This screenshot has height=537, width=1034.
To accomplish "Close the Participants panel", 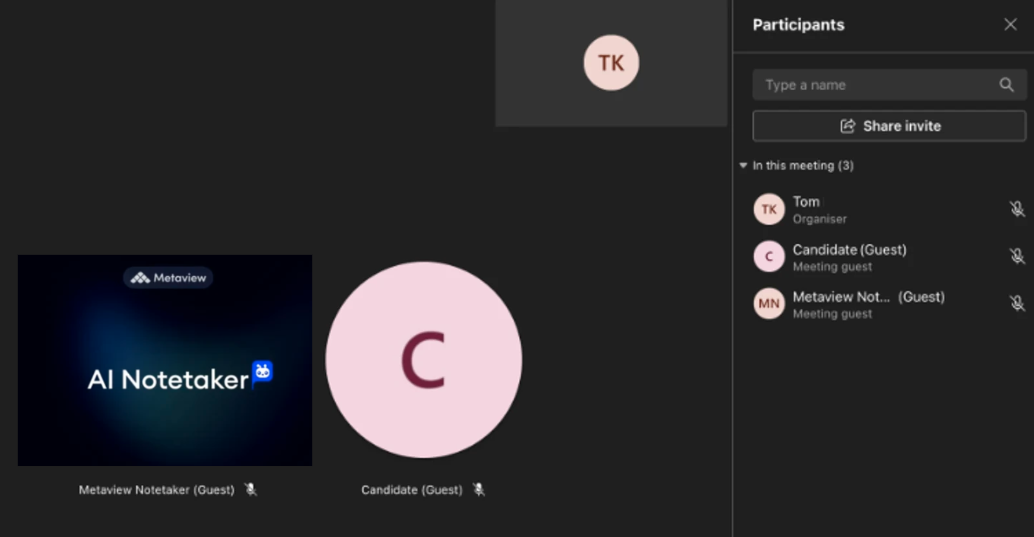I will (x=1010, y=25).
